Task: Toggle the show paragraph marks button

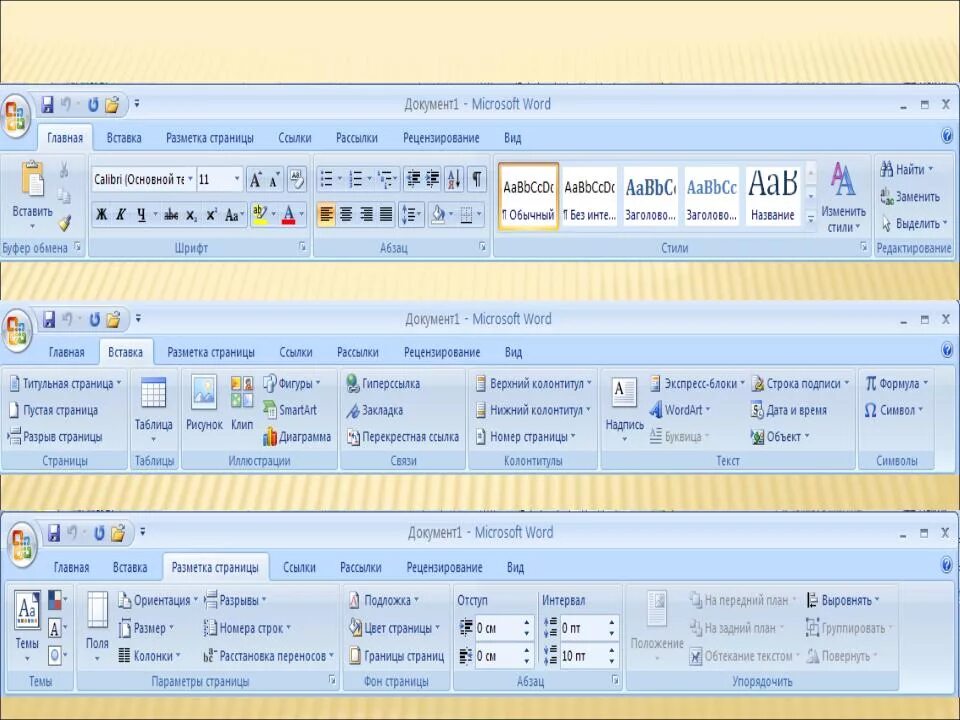Action: [476, 179]
